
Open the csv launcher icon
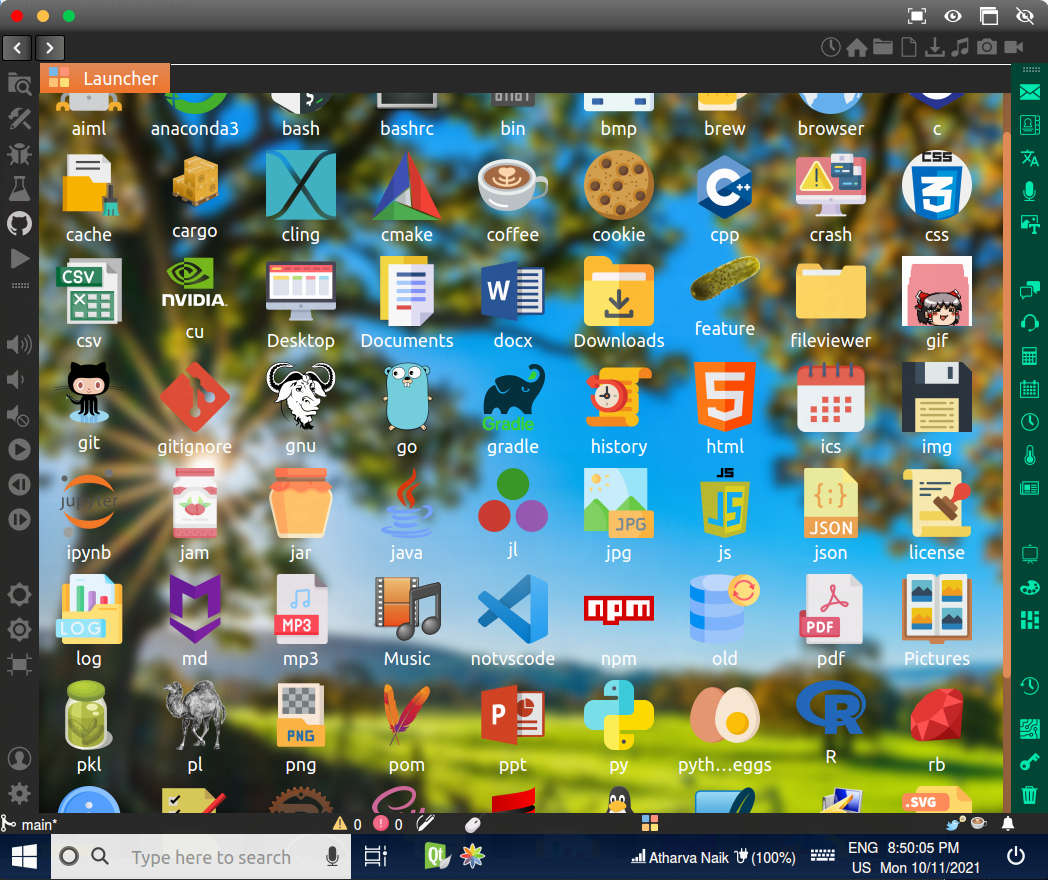click(x=89, y=291)
